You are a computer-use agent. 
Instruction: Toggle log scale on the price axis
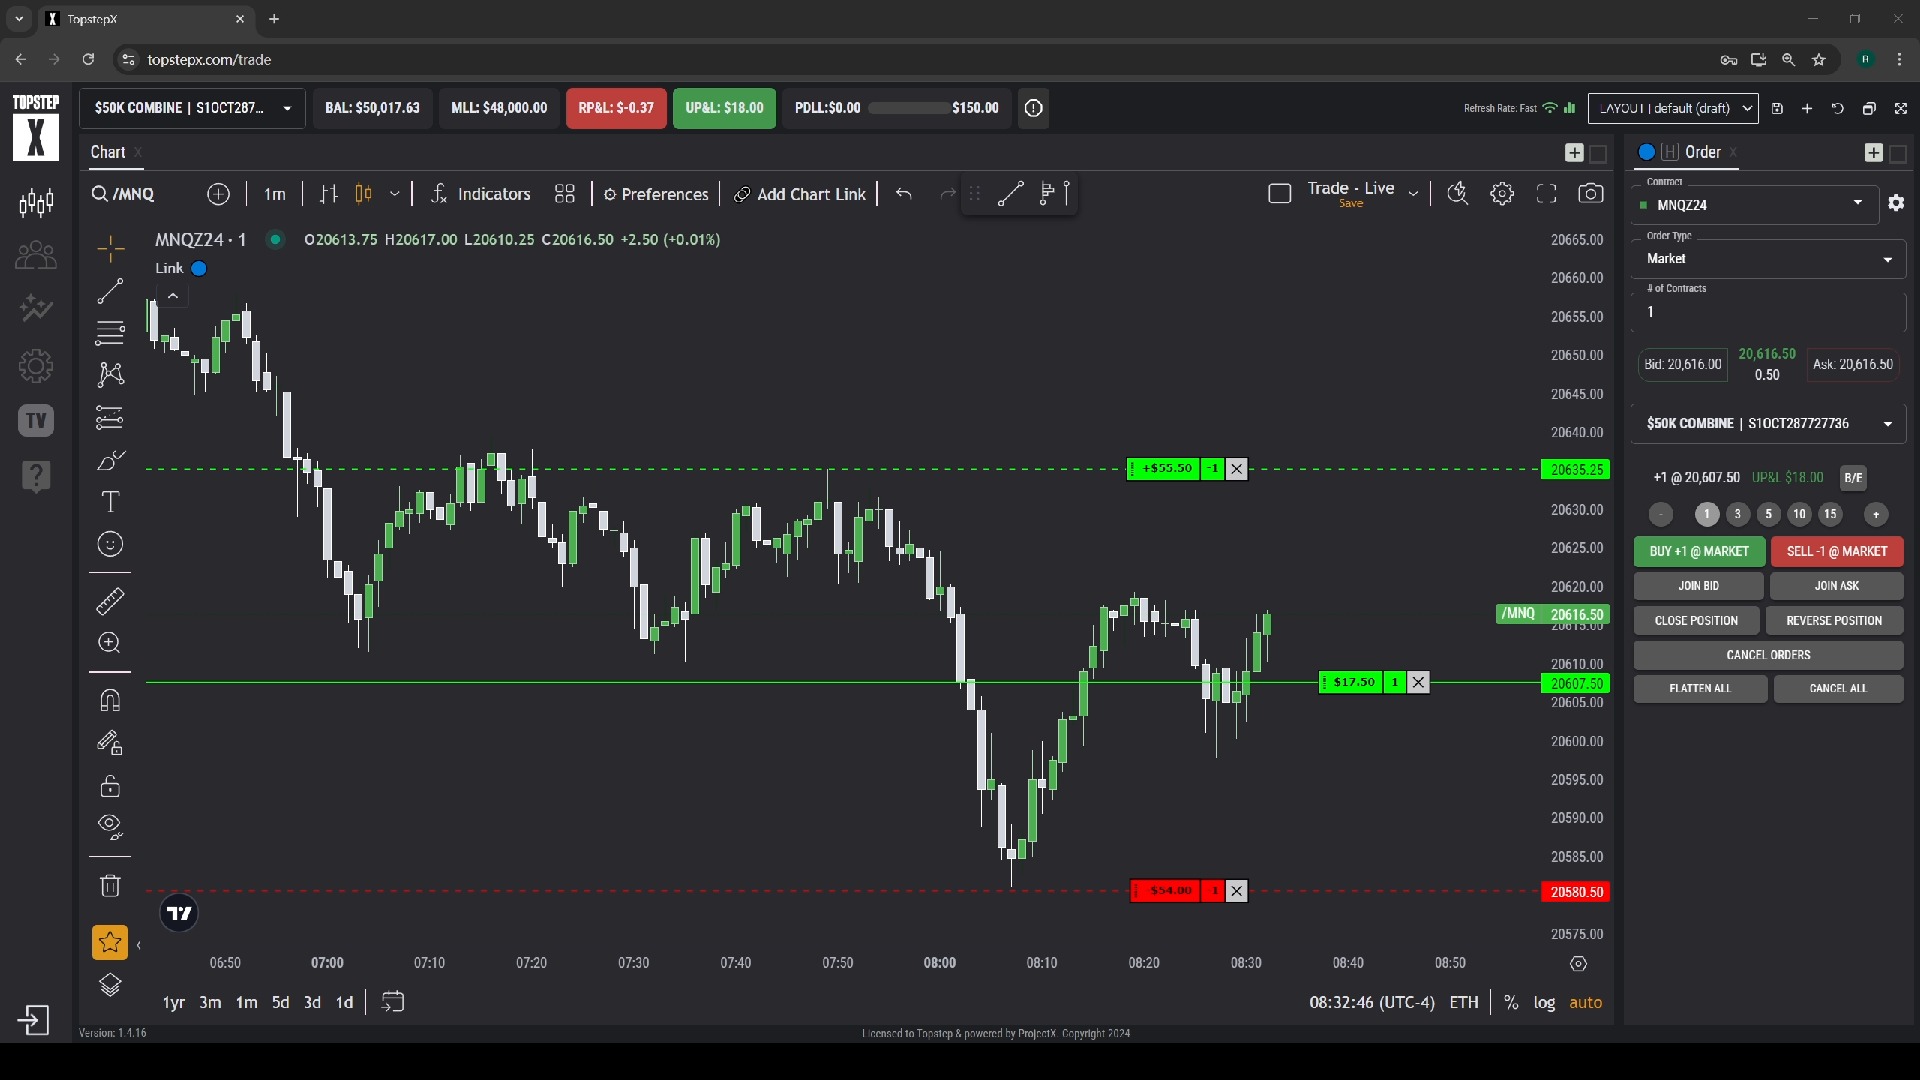point(1544,1002)
